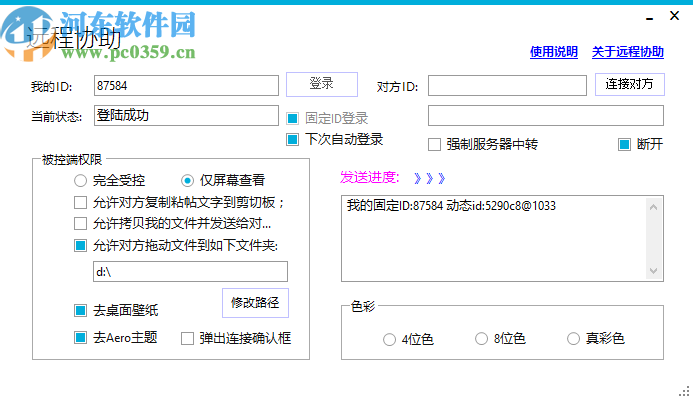
Task: Enable 强制服务器中转 checkbox
Action: [434, 145]
